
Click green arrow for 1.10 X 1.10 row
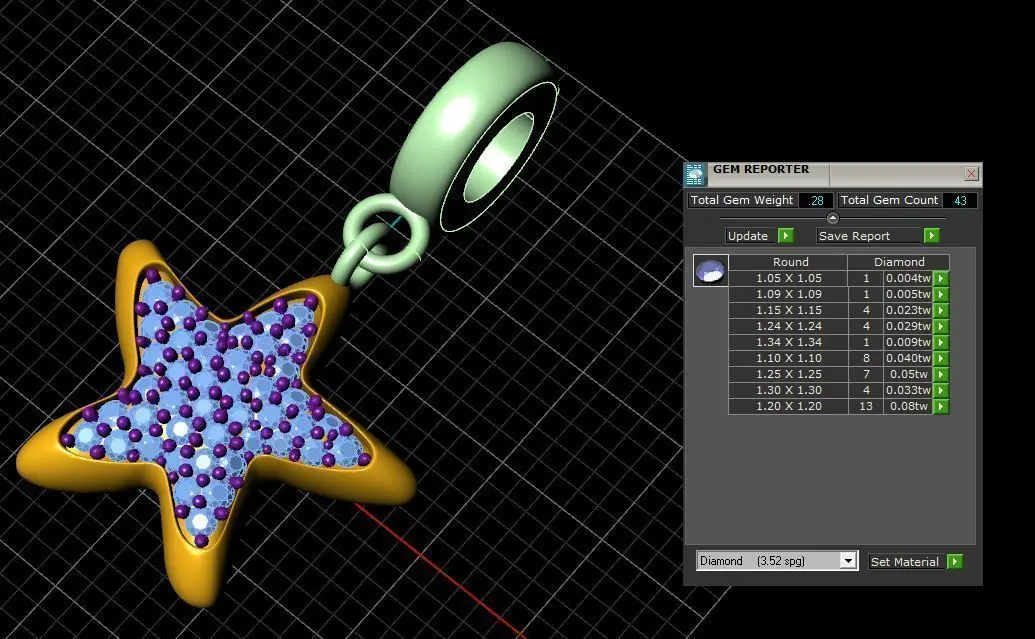[x=941, y=358]
